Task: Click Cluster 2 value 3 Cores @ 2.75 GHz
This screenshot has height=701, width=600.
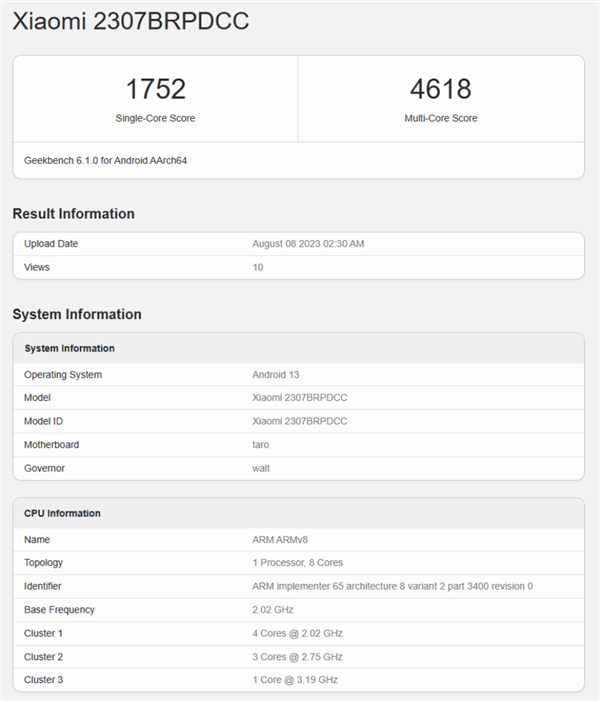Action: point(297,657)
